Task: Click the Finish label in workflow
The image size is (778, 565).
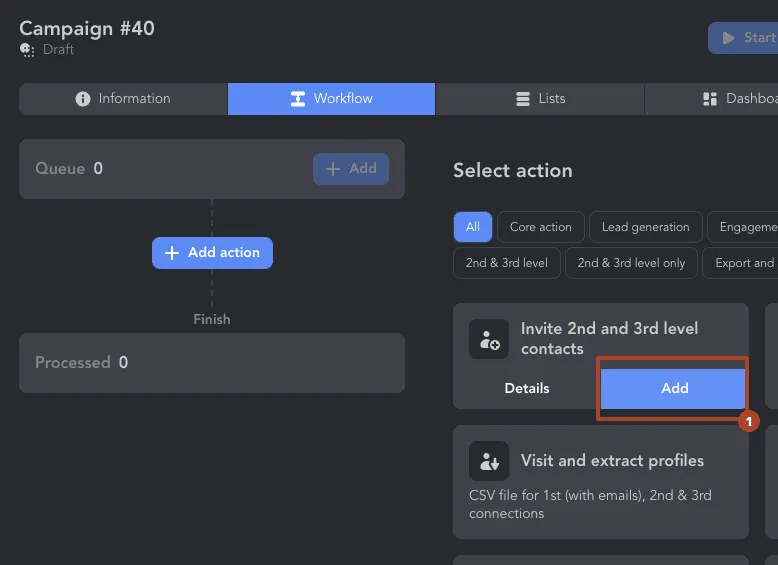Action: tap(212, 319)
